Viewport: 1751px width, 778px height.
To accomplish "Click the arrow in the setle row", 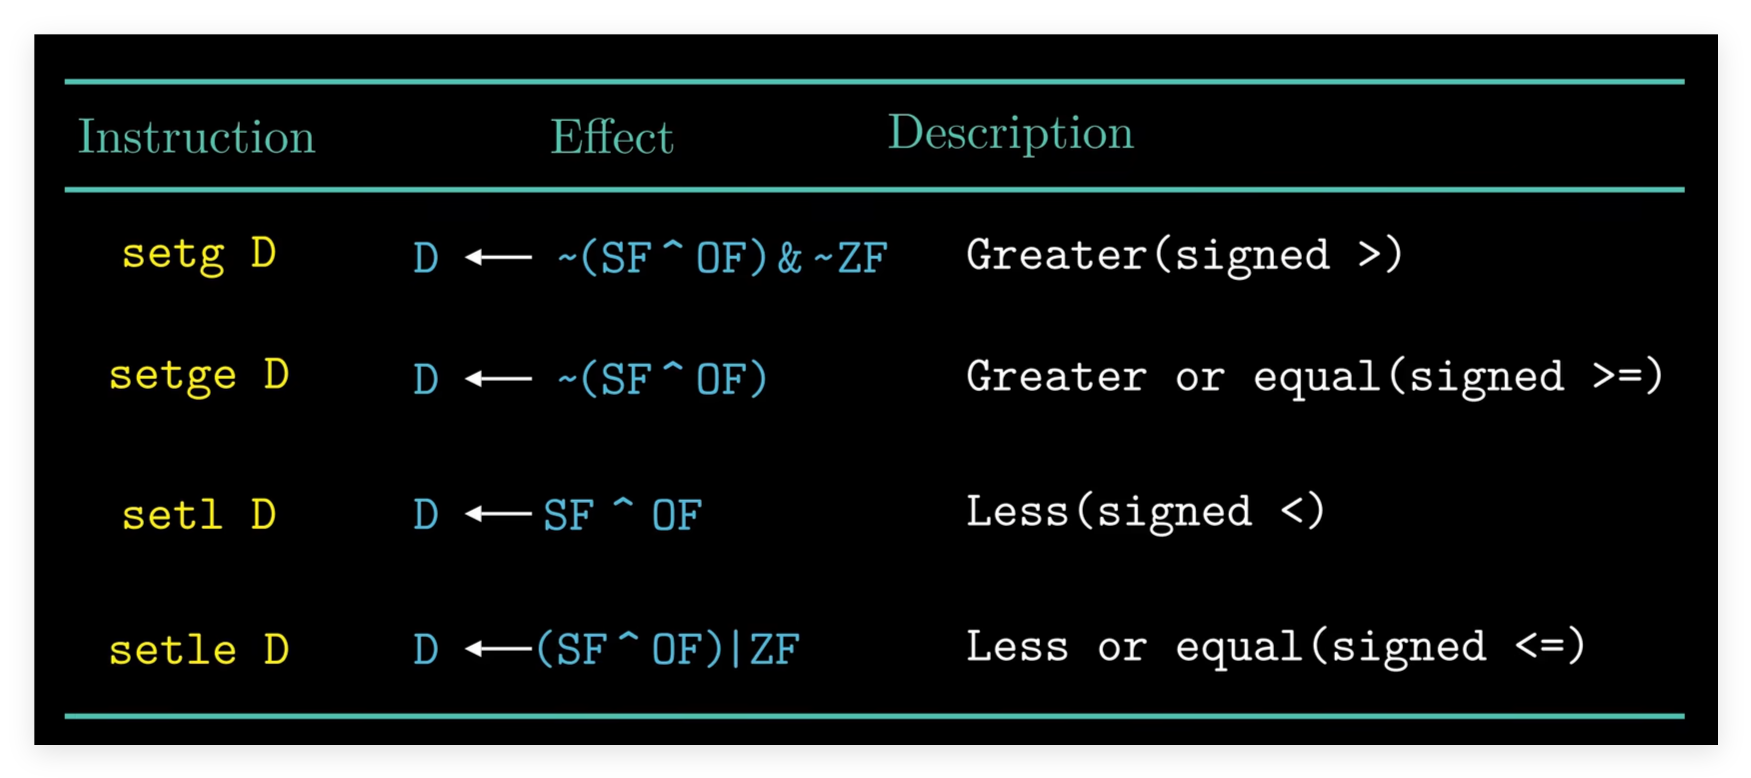I will [x=499, y=650].
